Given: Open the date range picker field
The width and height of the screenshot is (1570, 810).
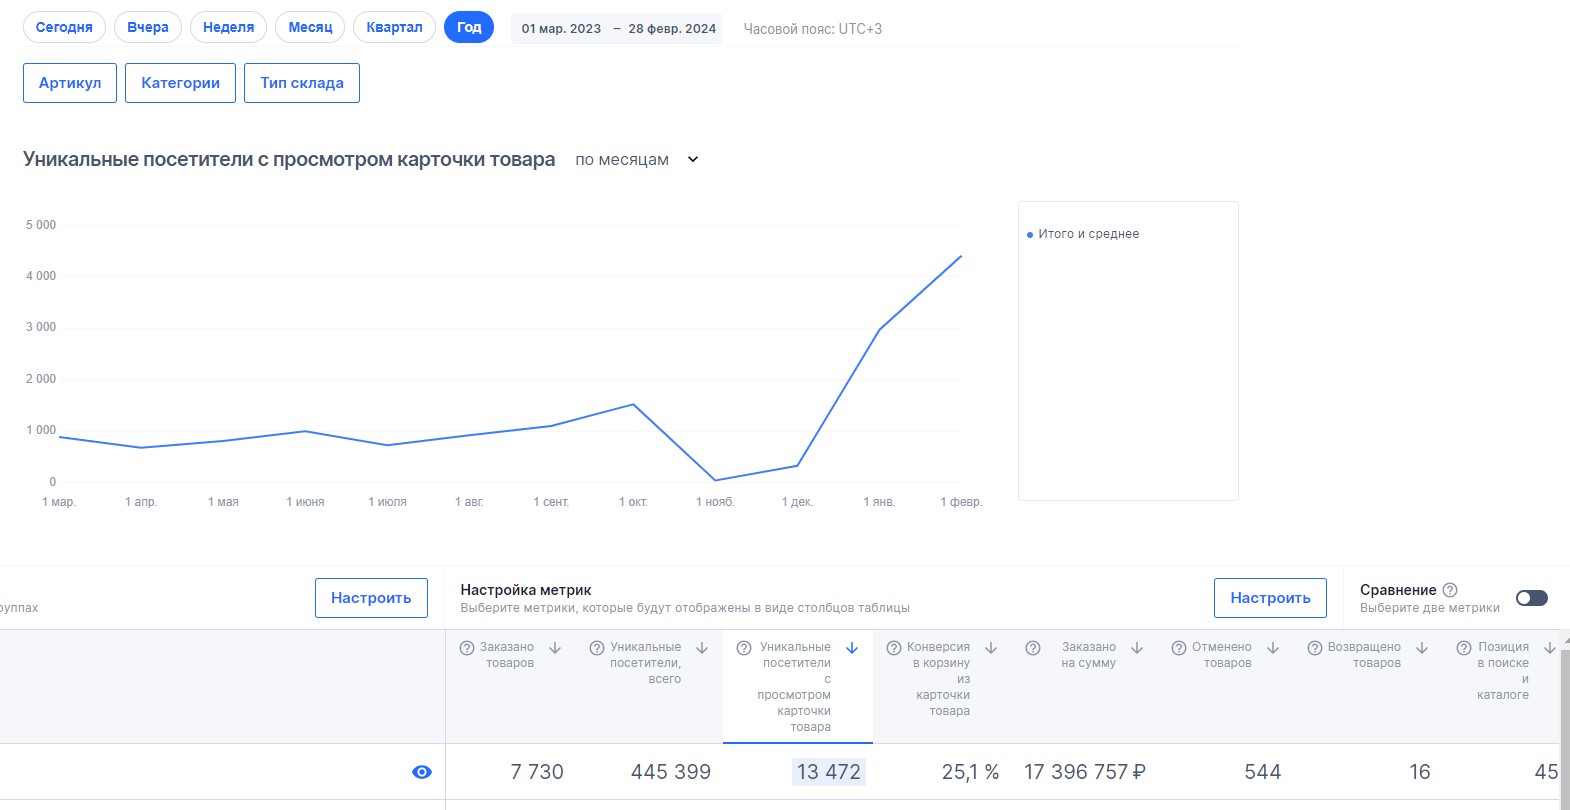Looking at the screenshot, I should 618,28.
